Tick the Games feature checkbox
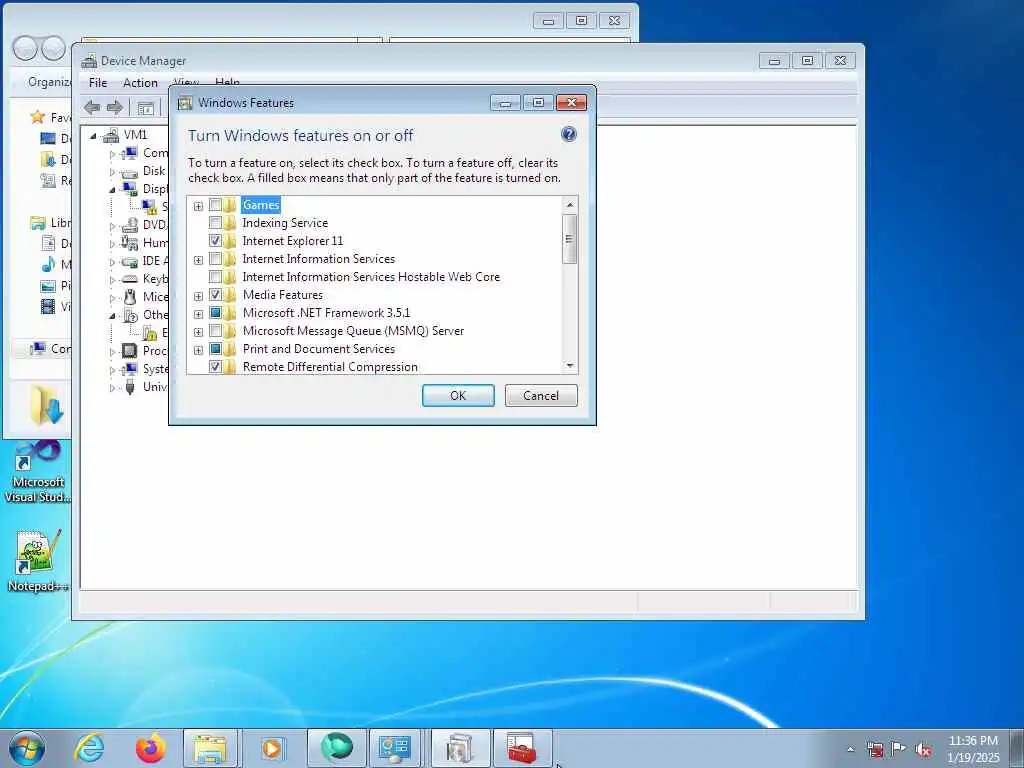The image size is (1024, 768). [x=216, y=205]
